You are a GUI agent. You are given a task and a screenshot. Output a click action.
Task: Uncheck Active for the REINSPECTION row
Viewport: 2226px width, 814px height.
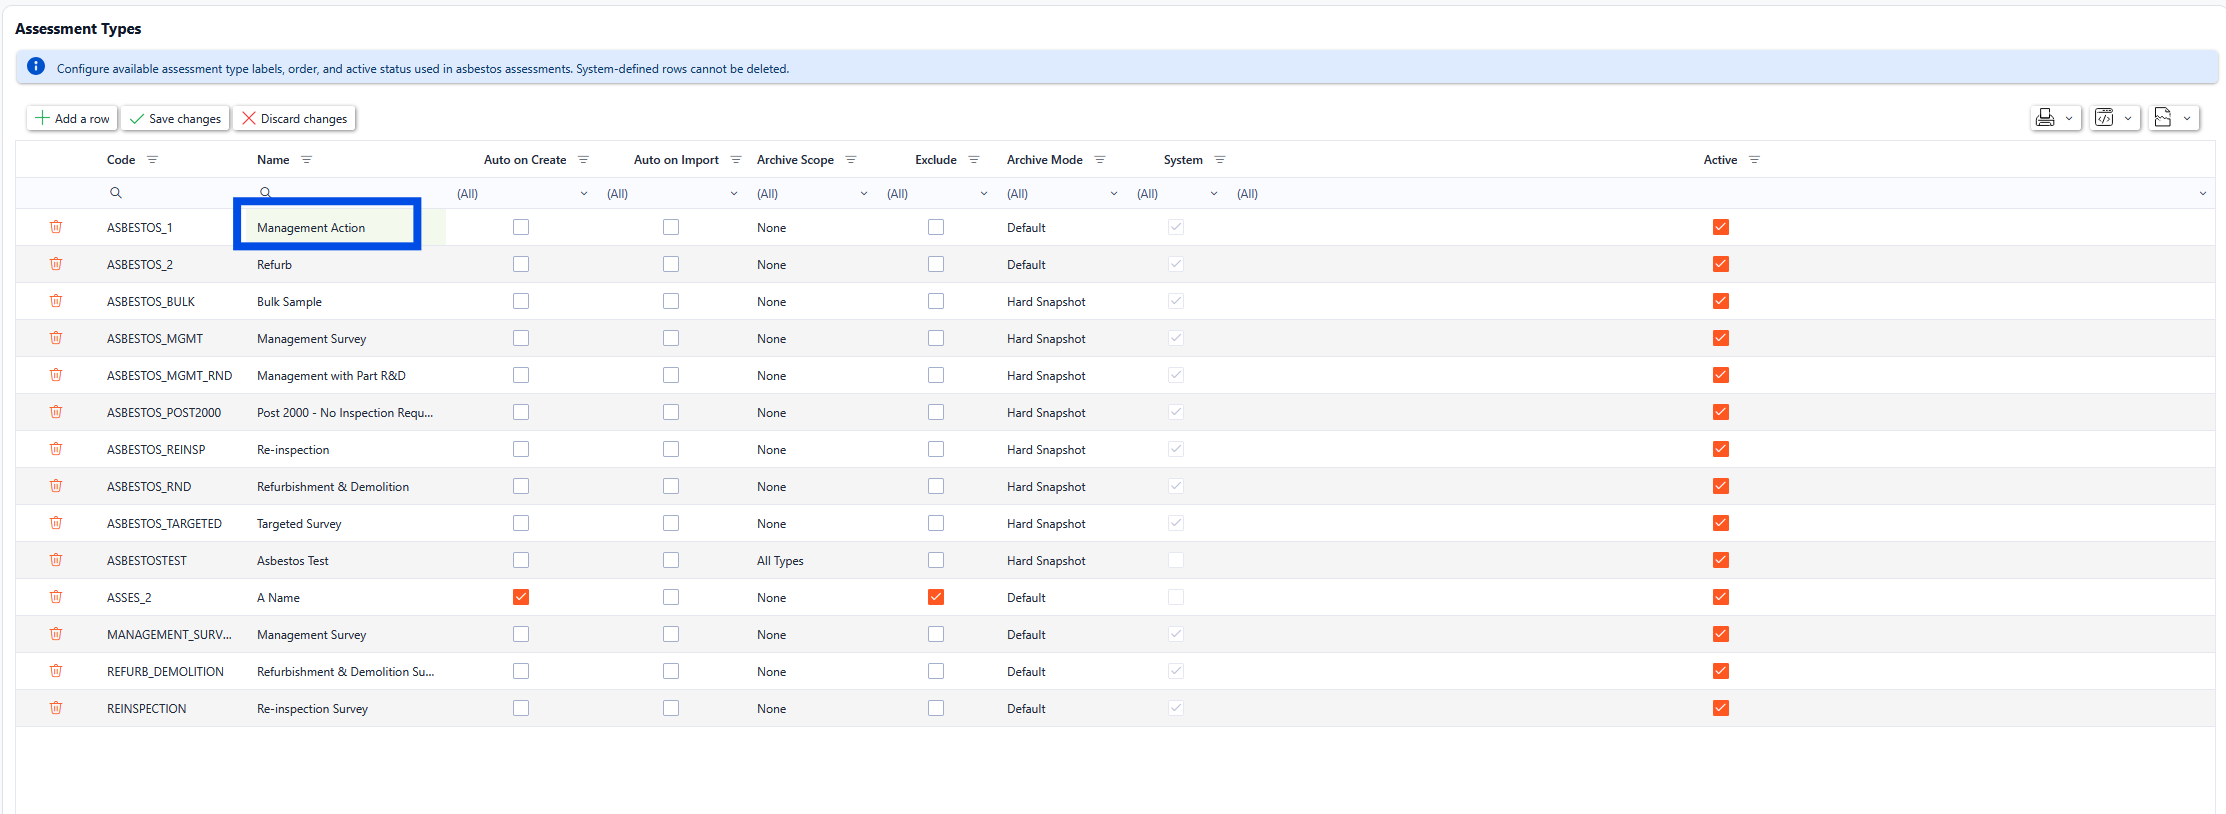(1720, 708)
